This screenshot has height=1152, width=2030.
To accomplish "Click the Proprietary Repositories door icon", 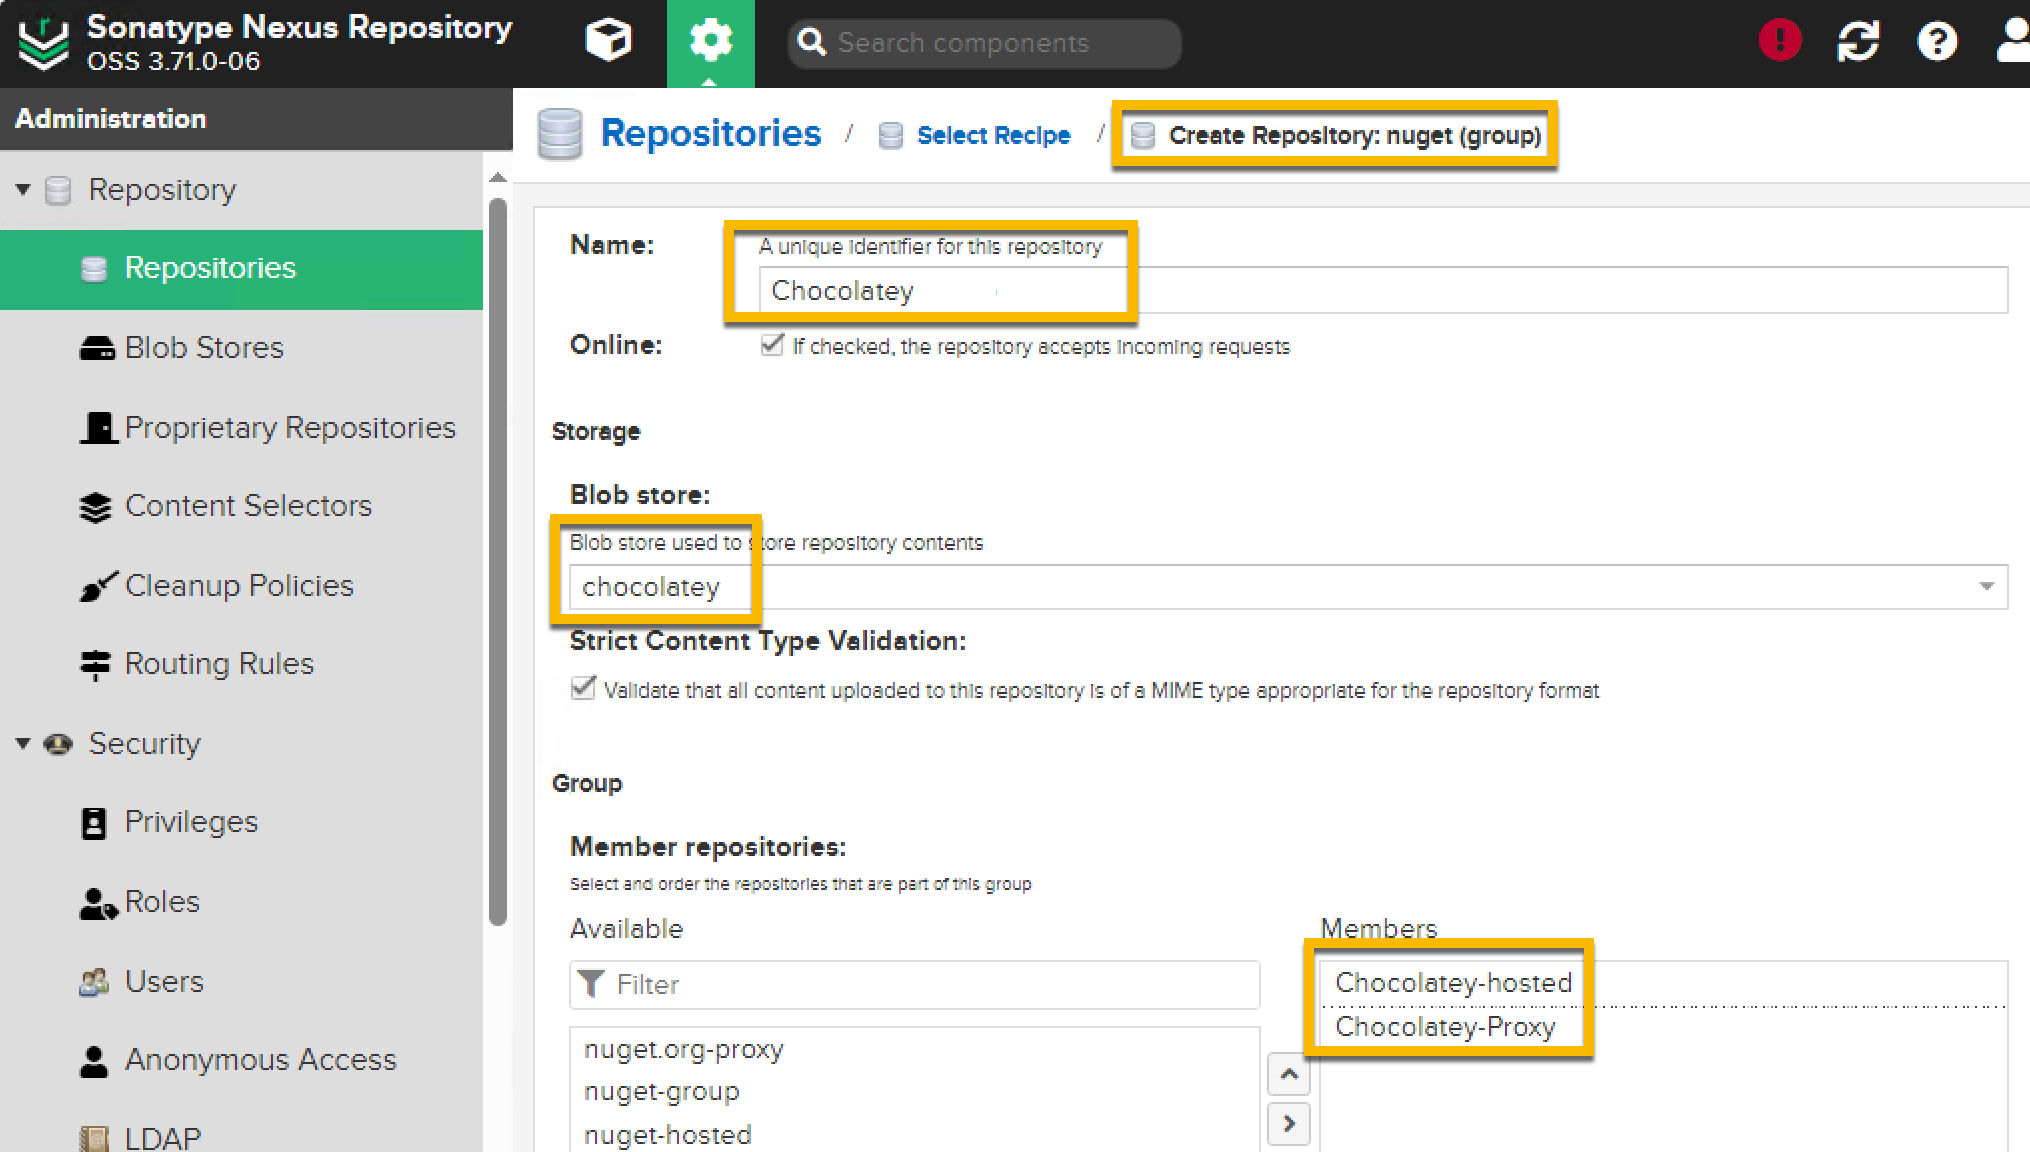I will [98, 428].
